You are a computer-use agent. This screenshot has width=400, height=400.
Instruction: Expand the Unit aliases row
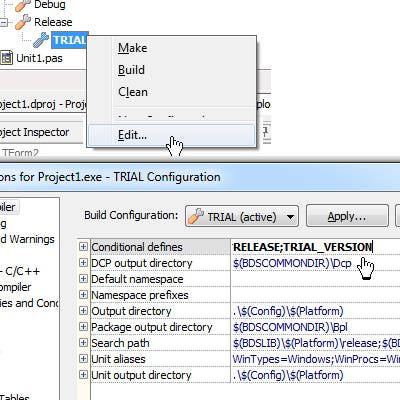(x=83, y=359)
